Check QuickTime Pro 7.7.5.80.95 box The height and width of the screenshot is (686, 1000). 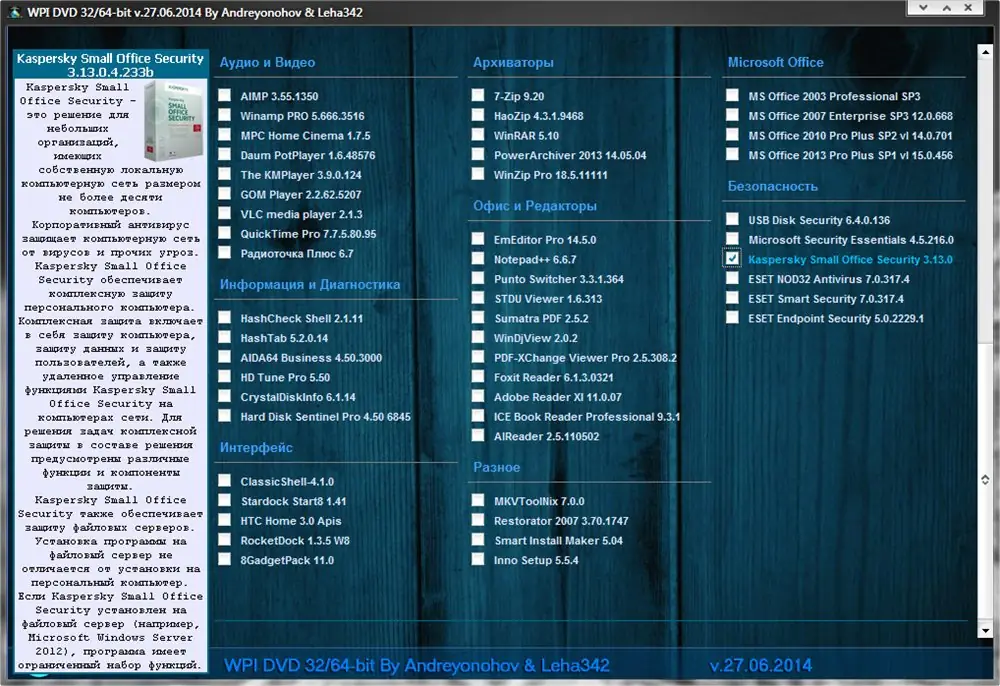click(224, 233)
